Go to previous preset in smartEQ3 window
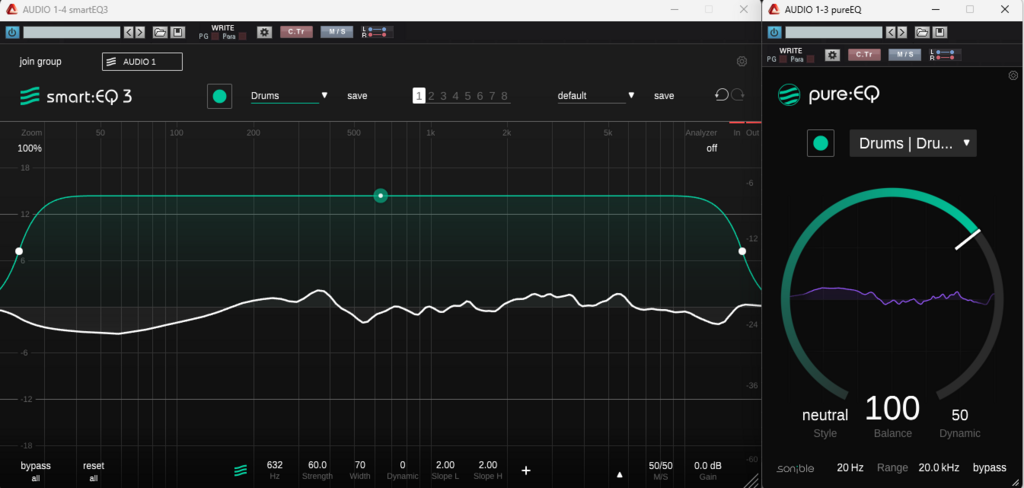The height and width of the screenshot is (488, 1024). (129, 32)
